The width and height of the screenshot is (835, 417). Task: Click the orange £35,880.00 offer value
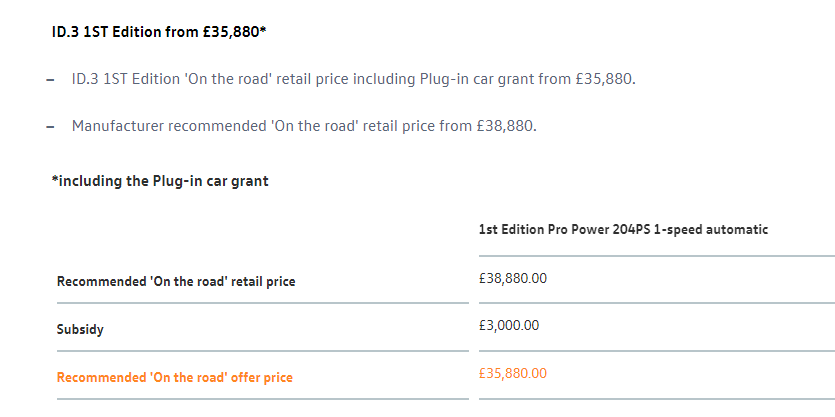point(513,373)
